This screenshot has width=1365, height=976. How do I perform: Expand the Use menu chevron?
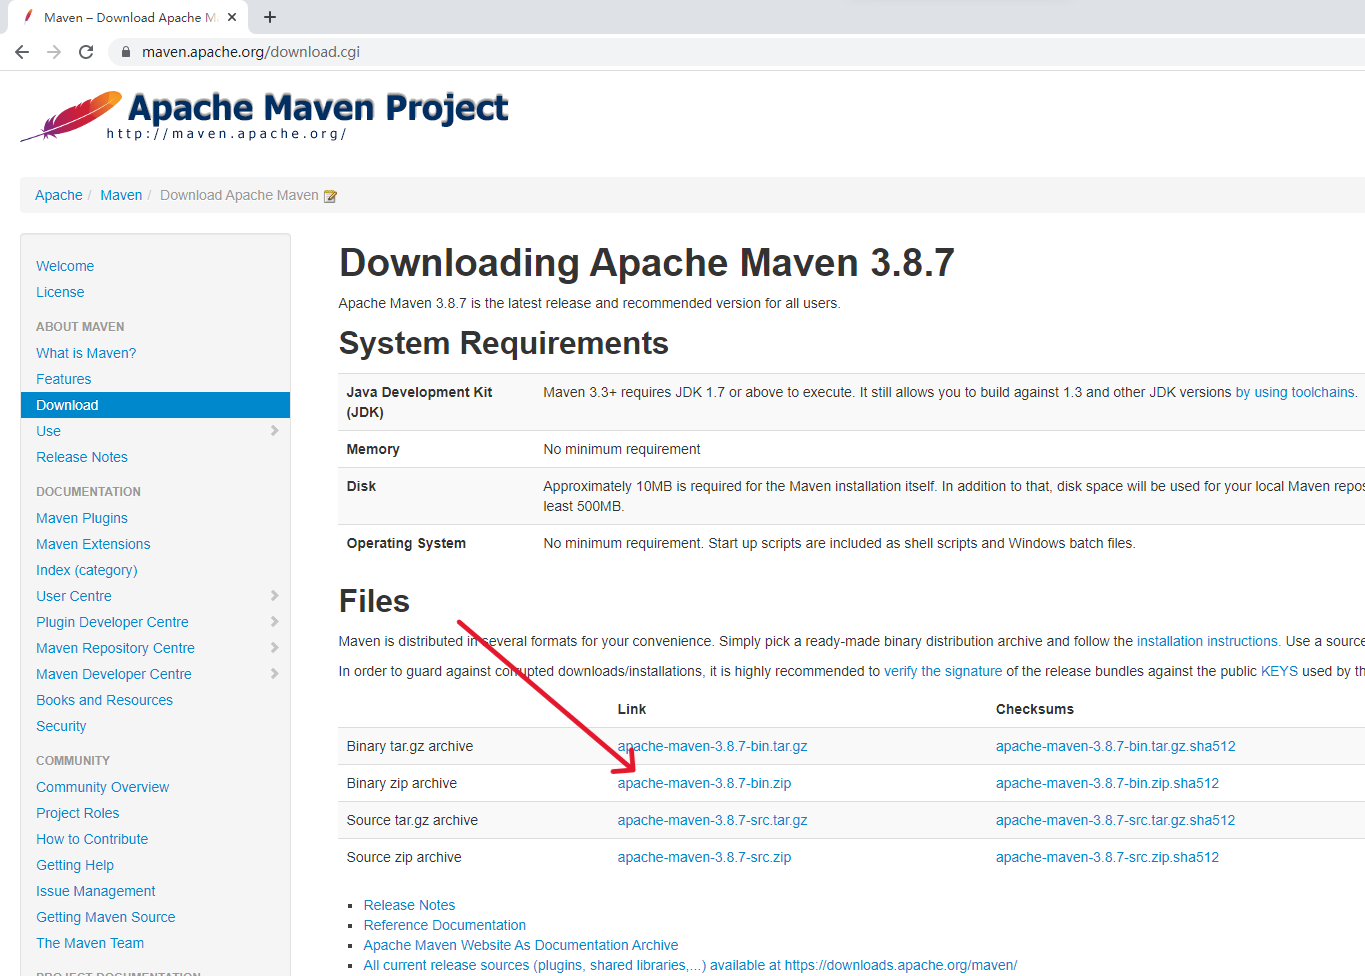tap(274, 431)
